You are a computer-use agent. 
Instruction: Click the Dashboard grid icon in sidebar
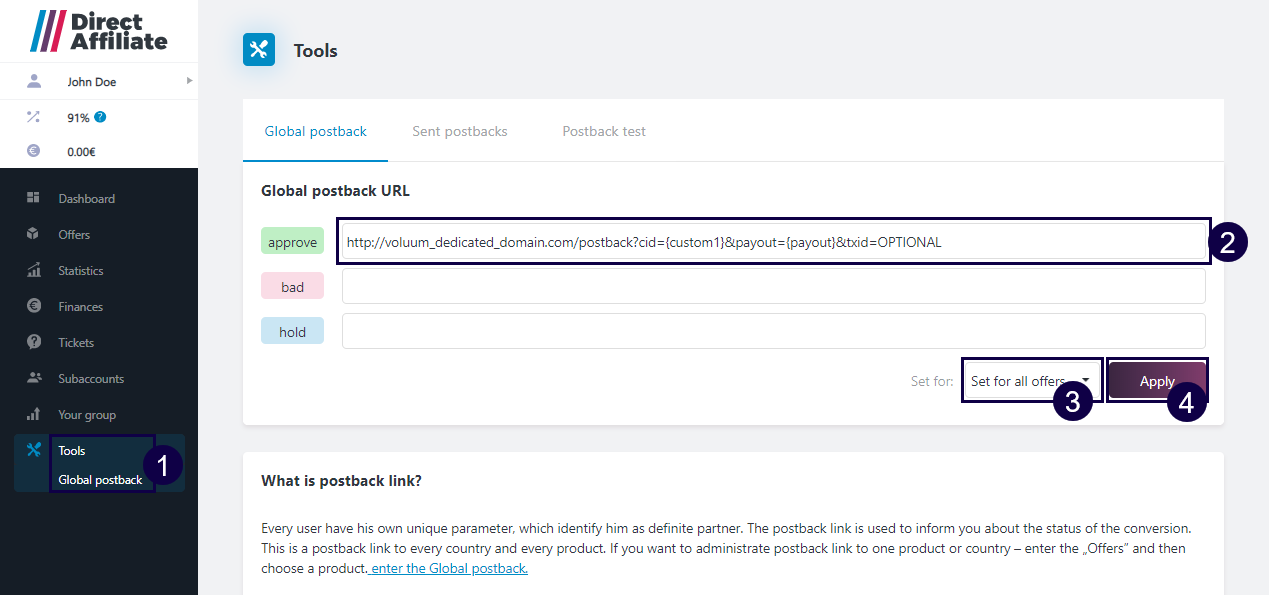tap(33, 198)
